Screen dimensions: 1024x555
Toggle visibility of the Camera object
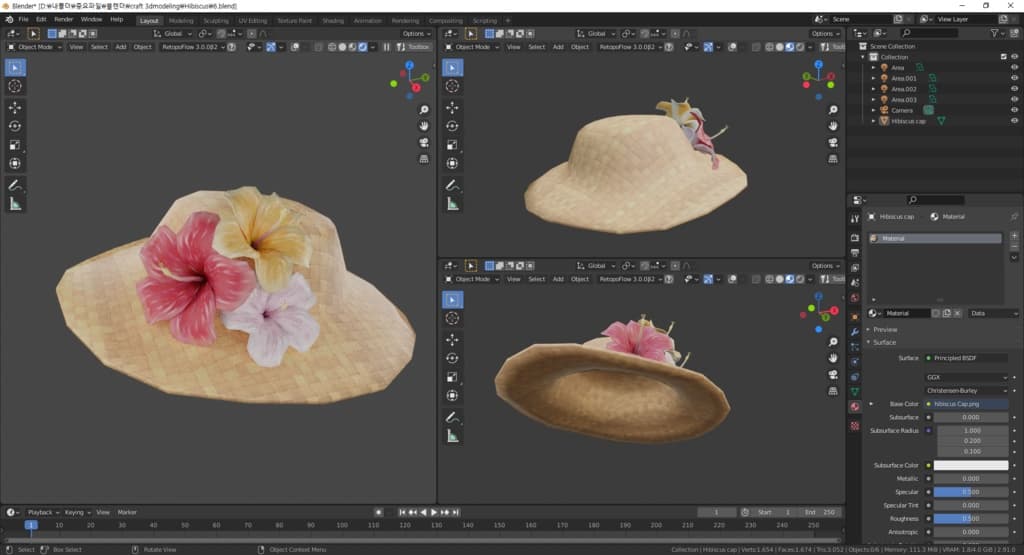pyautogui.click(x=1015, y=110)
